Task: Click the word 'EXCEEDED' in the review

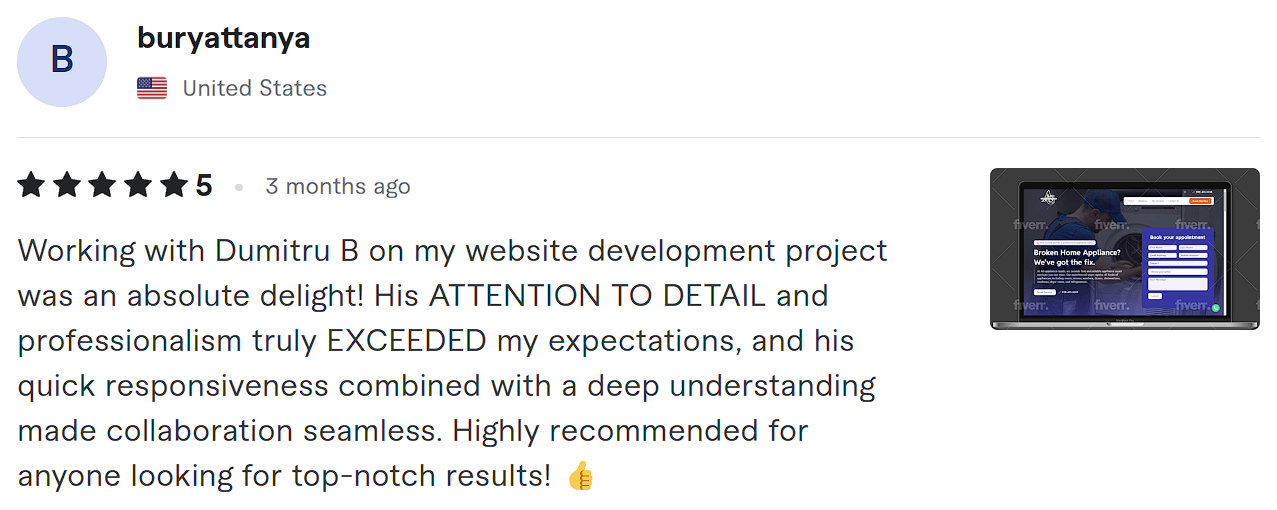Action: click(x=407, y=341)
